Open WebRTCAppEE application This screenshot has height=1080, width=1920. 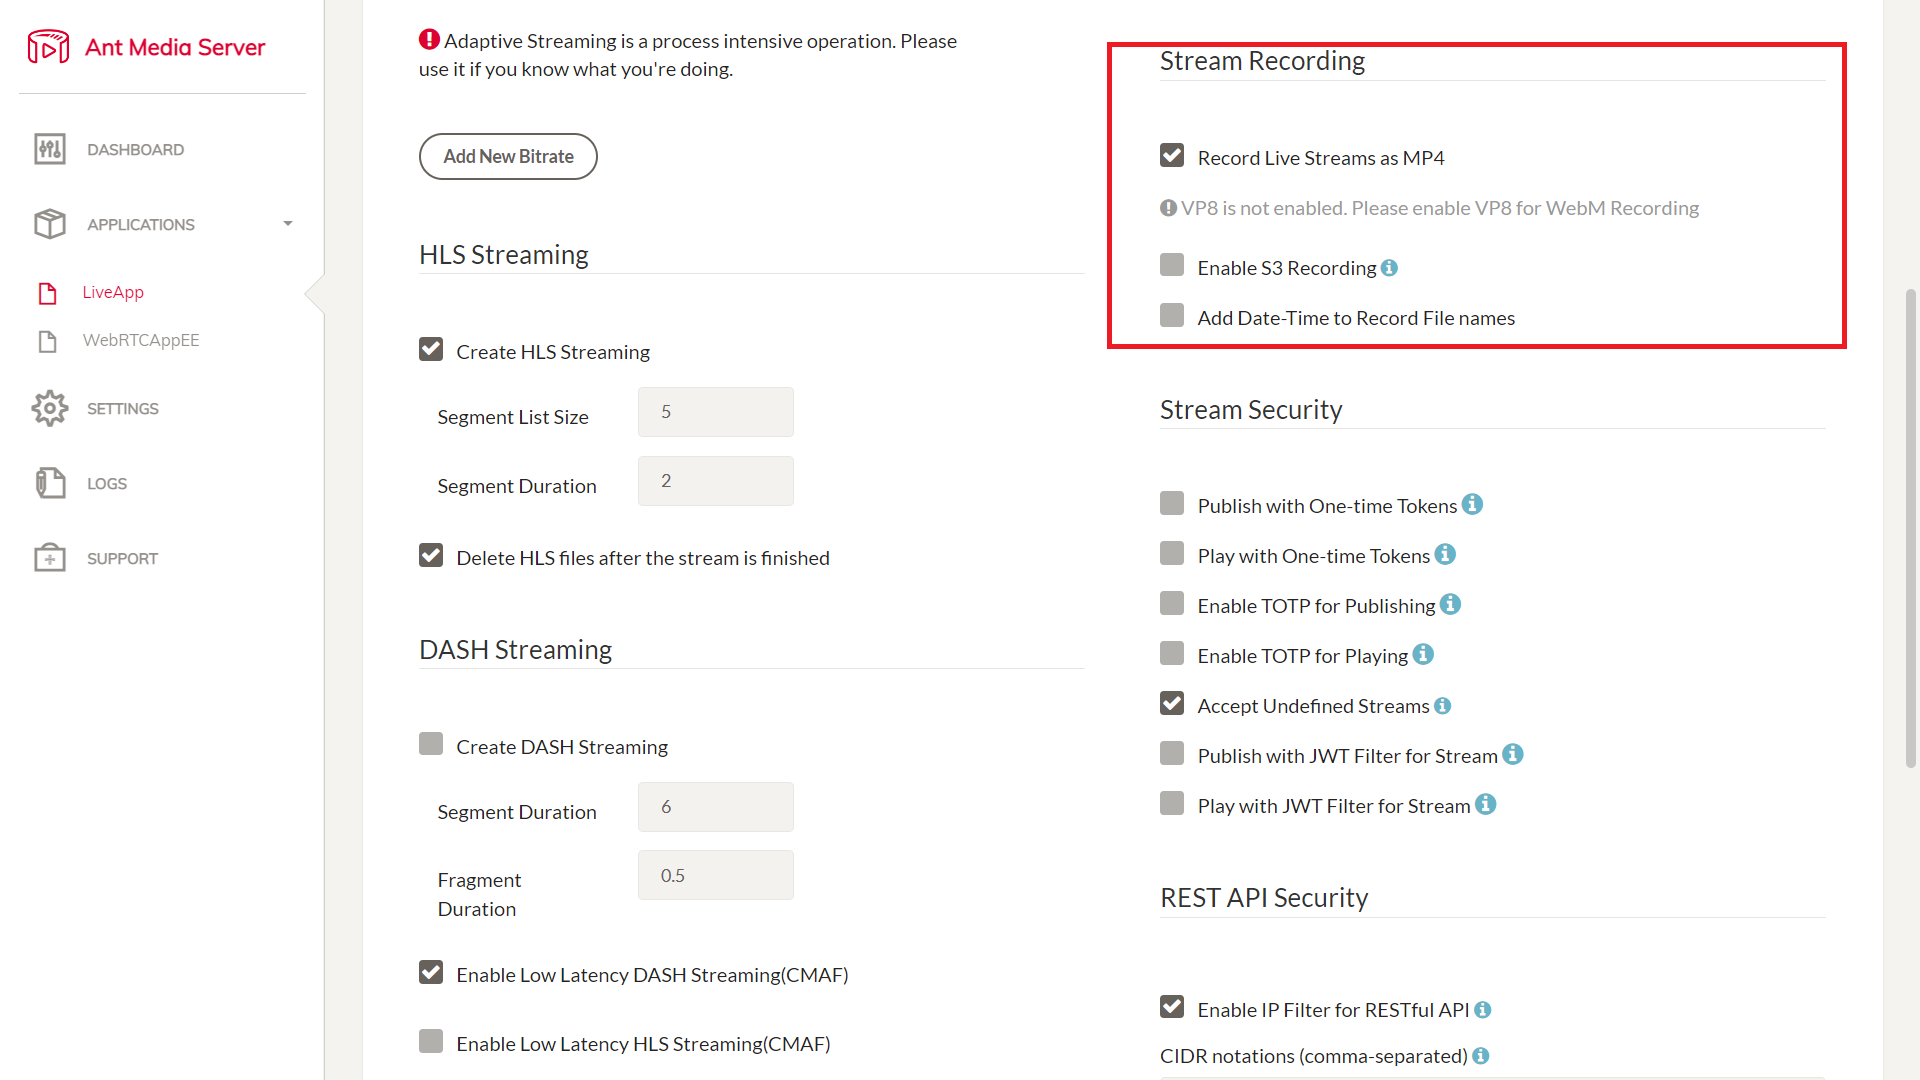pyautogui.click(x=141, y=340)
